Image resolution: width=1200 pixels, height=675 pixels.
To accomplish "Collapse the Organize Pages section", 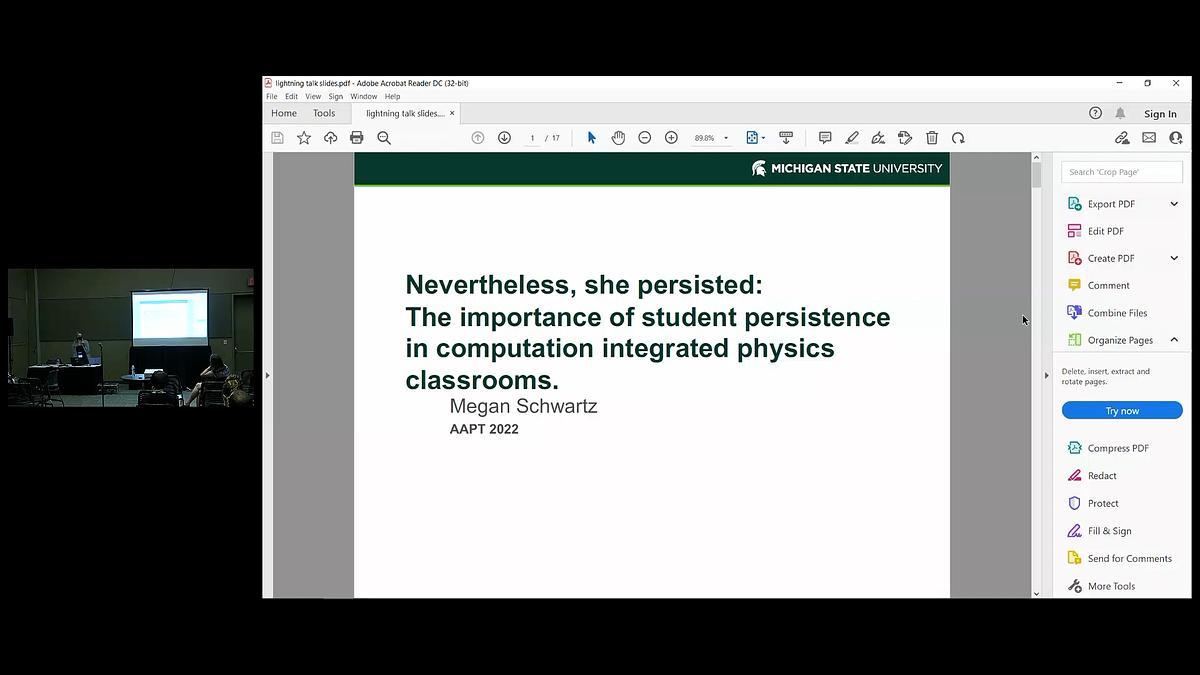I will click(1174, 340).
